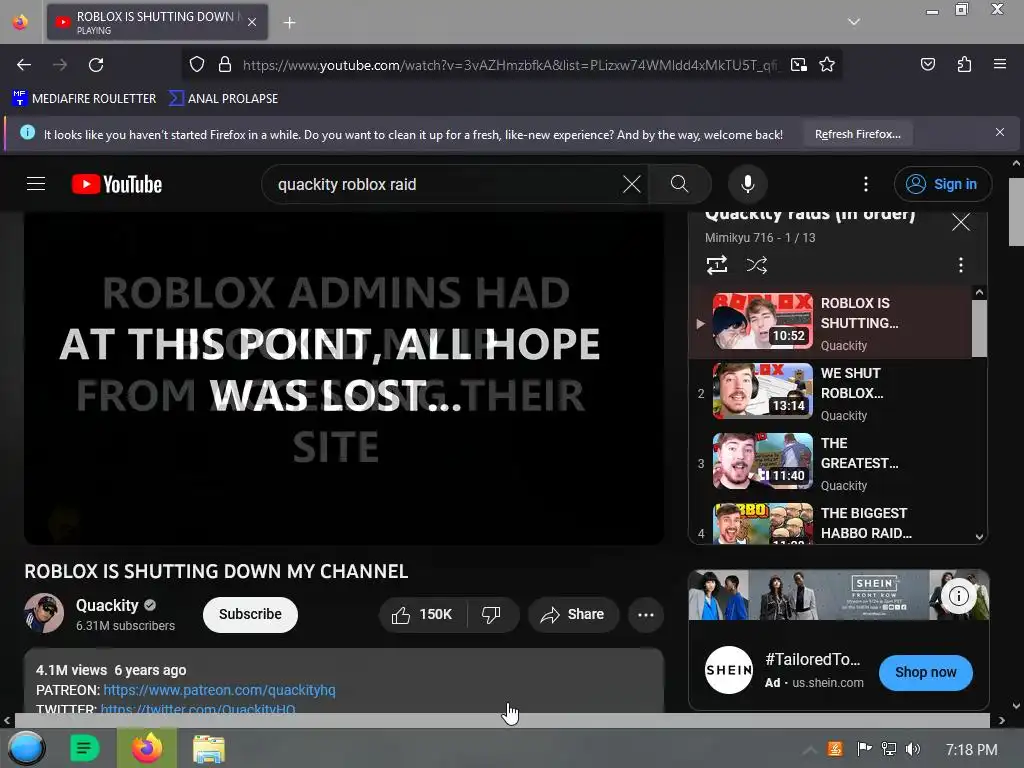
Task: Open Firefox hamburger application menu
Action: (x=999, y=65)
